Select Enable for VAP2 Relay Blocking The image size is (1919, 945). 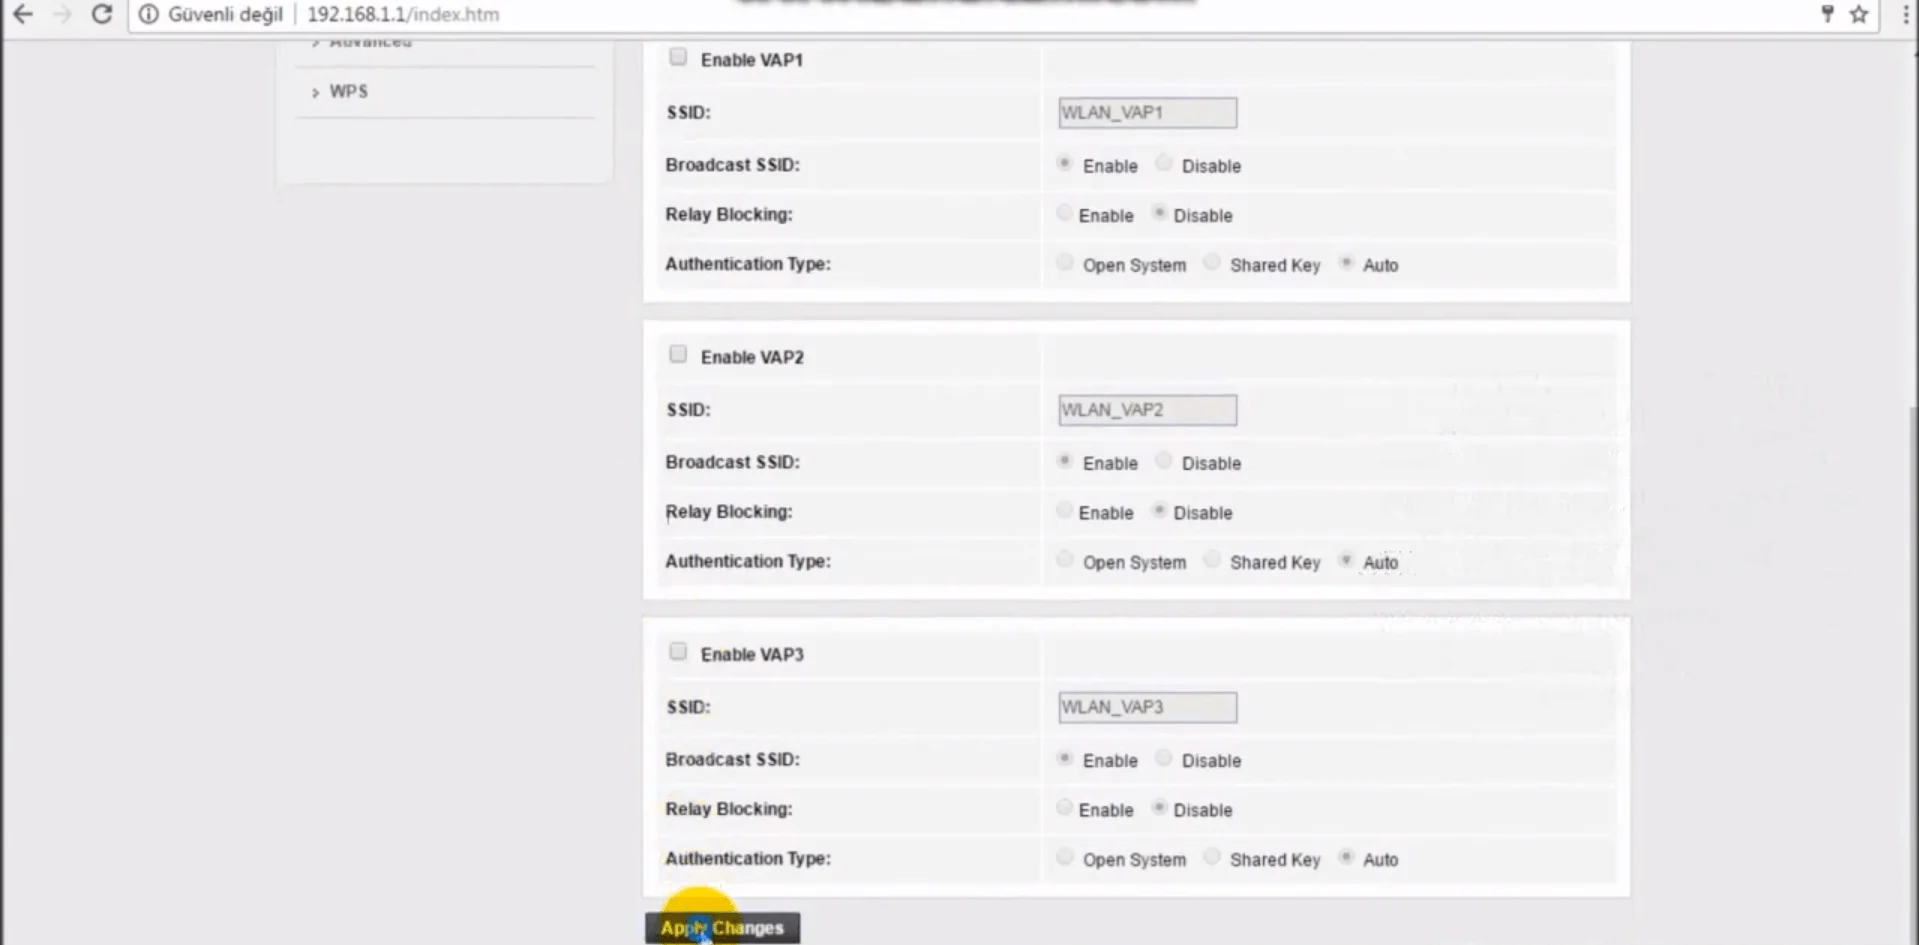click(x=1065, y=510)
